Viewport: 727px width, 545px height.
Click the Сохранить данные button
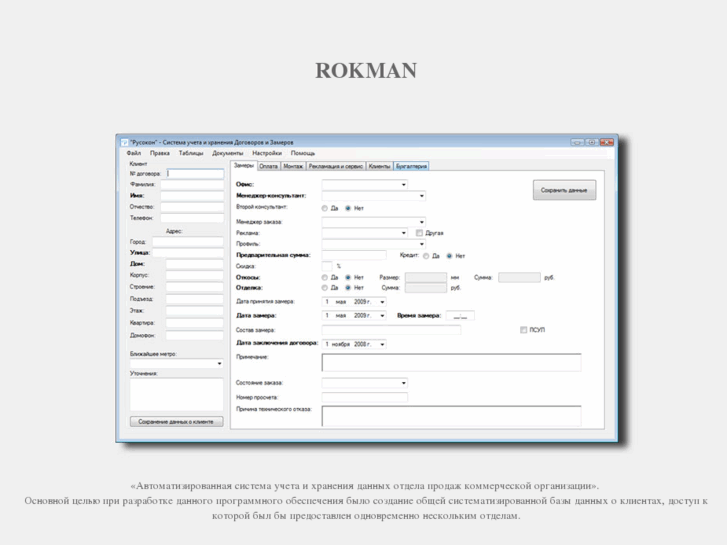tap(564, 190)
